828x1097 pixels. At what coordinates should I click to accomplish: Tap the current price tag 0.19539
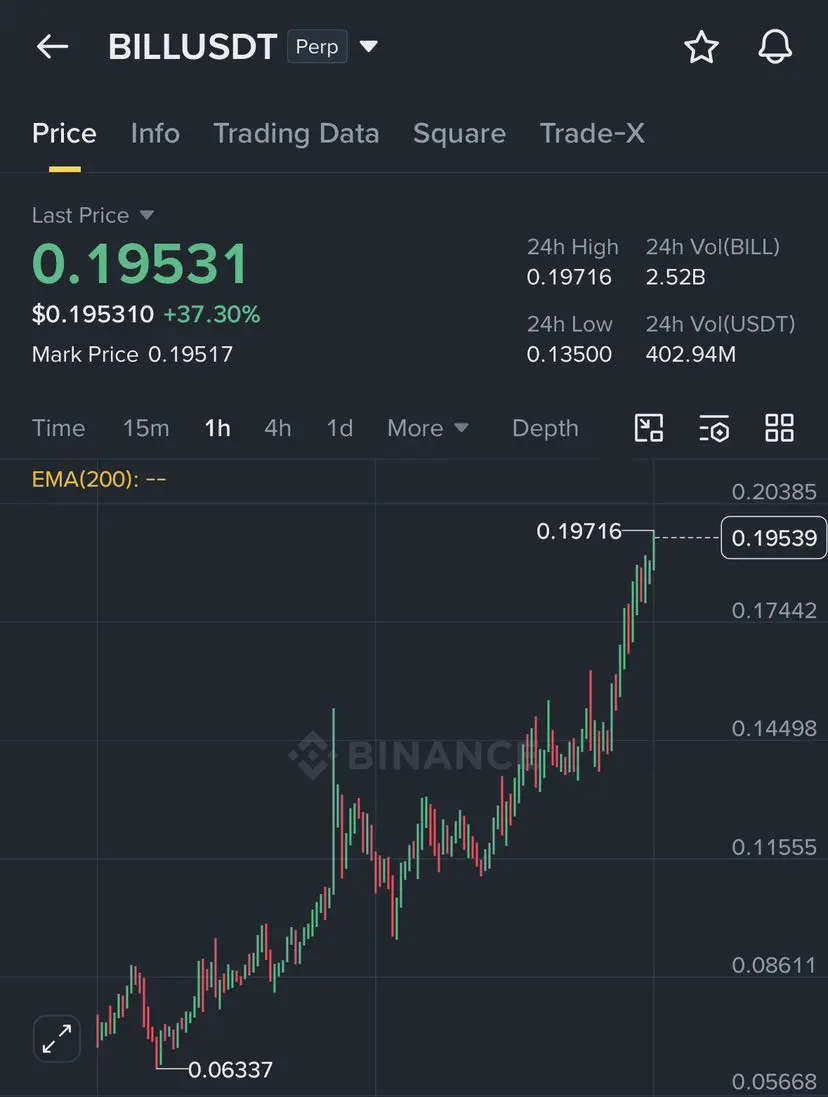(x=774, y=537)
